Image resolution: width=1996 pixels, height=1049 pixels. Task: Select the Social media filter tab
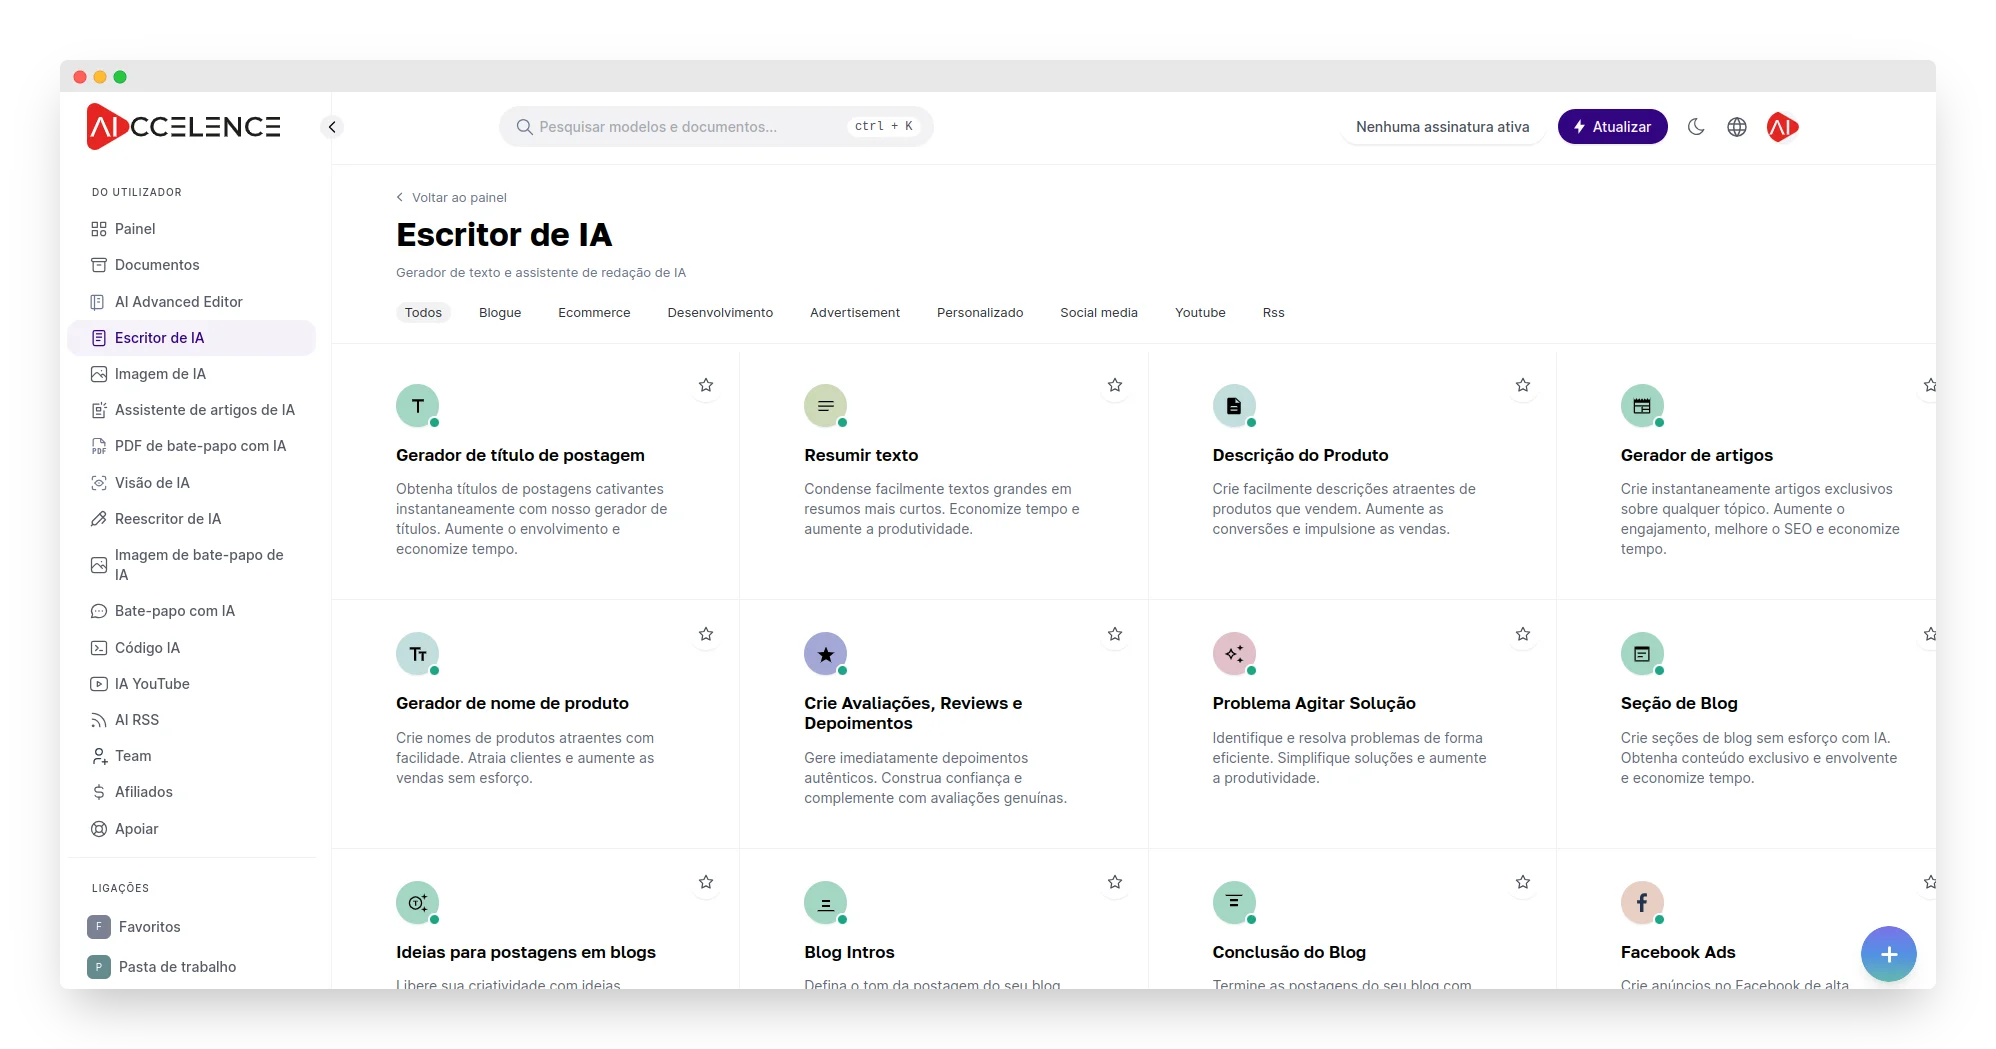click(1098, 313)
